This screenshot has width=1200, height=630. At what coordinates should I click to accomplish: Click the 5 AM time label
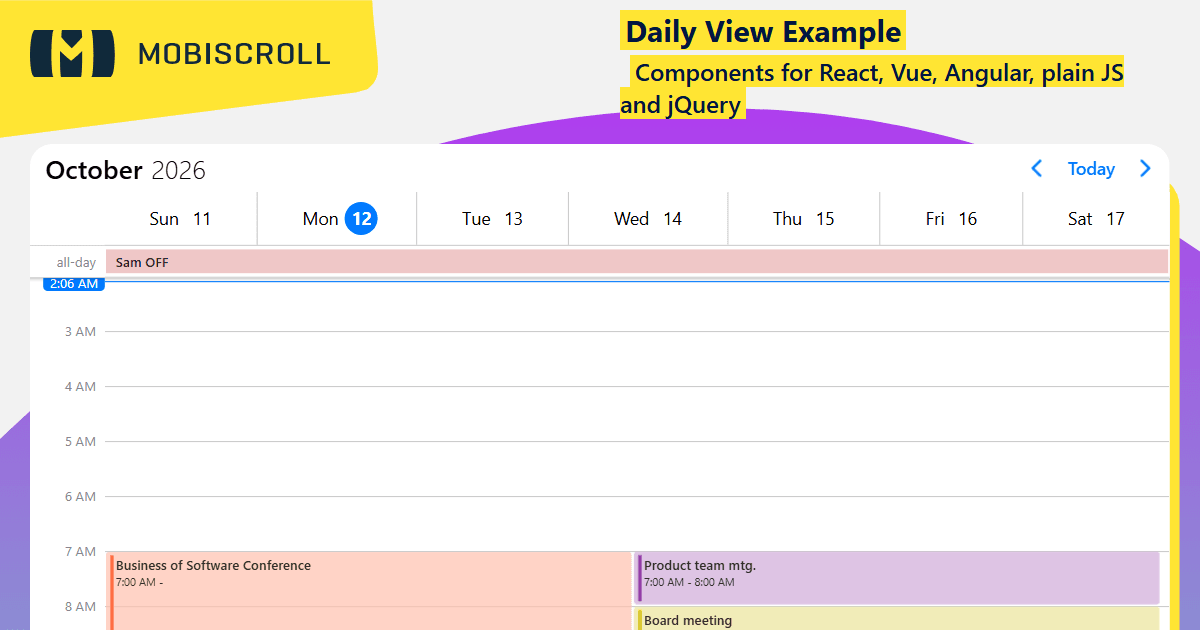coord(80,441)
